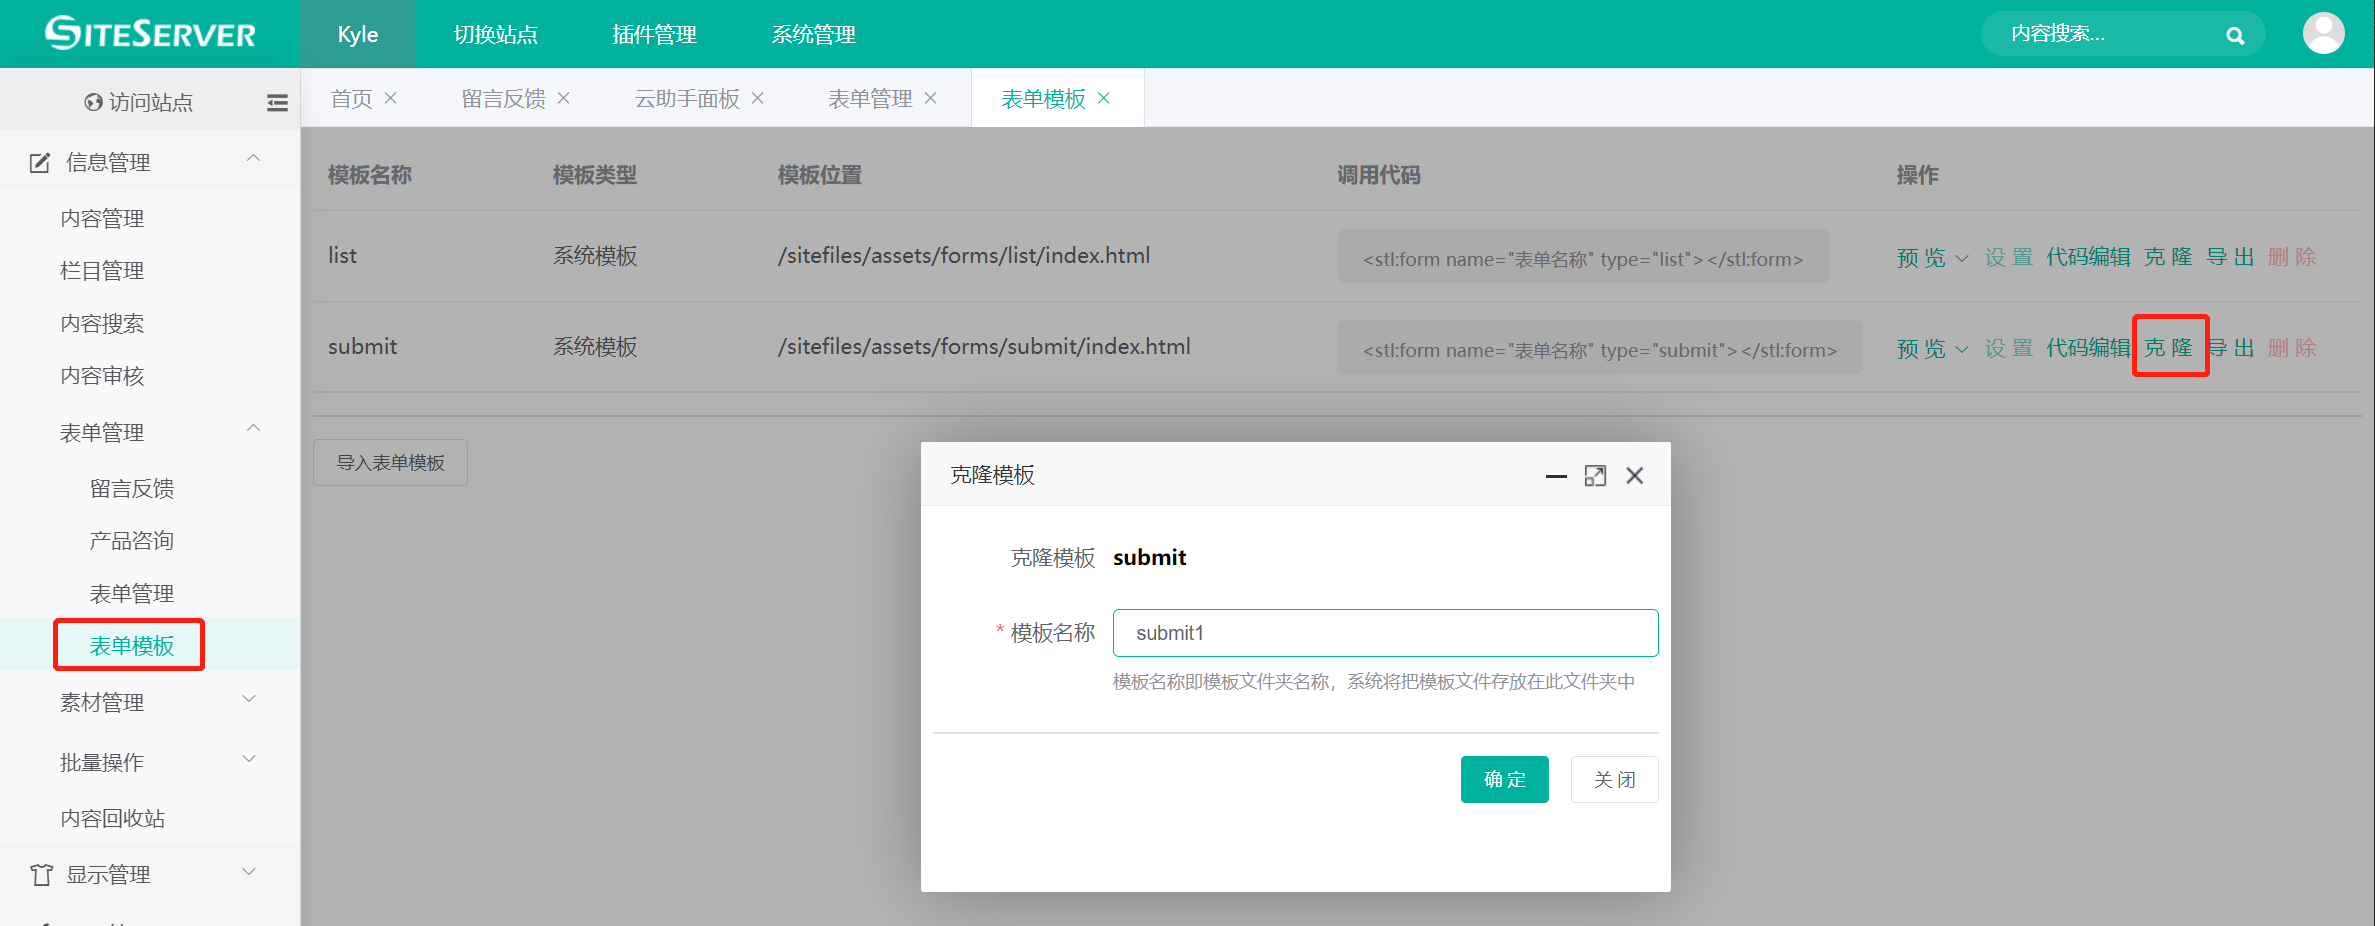Open the user avatar profile icon
Image resolution: width=2375 pixels, height=926 pixels.
click(x=2323, y=34)
